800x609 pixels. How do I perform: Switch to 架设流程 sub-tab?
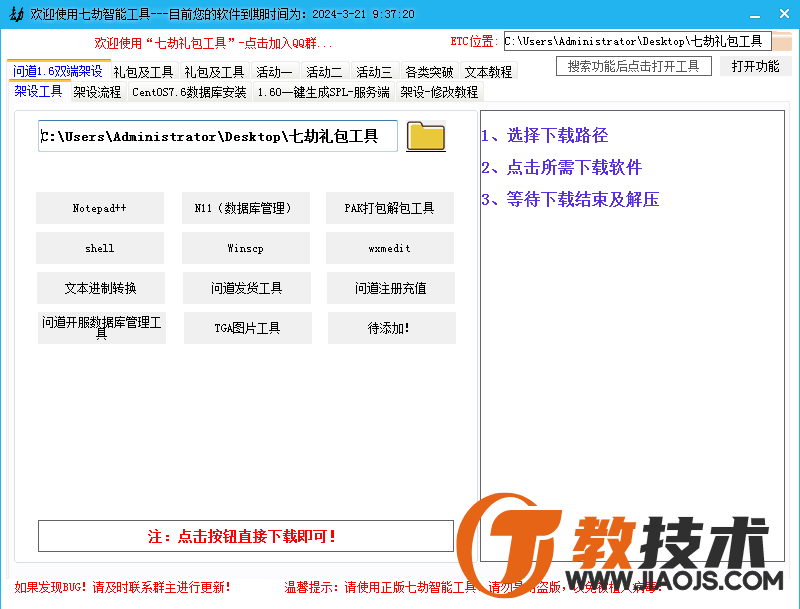97,92
